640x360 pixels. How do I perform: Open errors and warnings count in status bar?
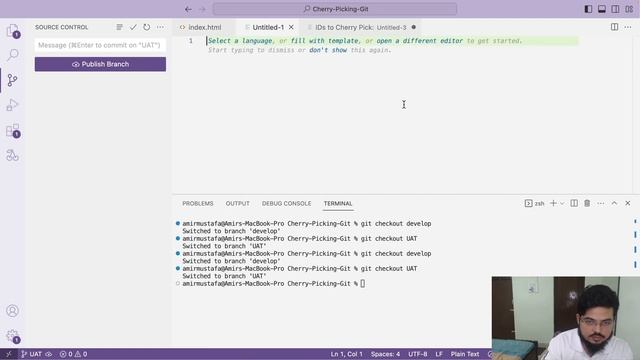(73, 354)
